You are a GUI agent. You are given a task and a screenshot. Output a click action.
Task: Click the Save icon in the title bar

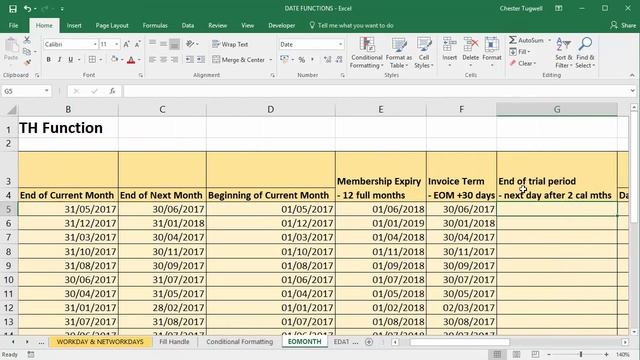tap(13, 9)
